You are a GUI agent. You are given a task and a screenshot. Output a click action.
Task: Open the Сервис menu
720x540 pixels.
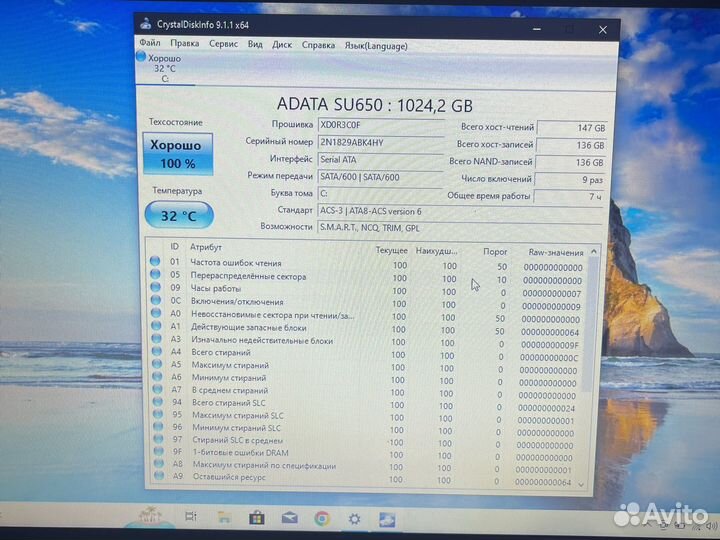click(x=223, y=44)
